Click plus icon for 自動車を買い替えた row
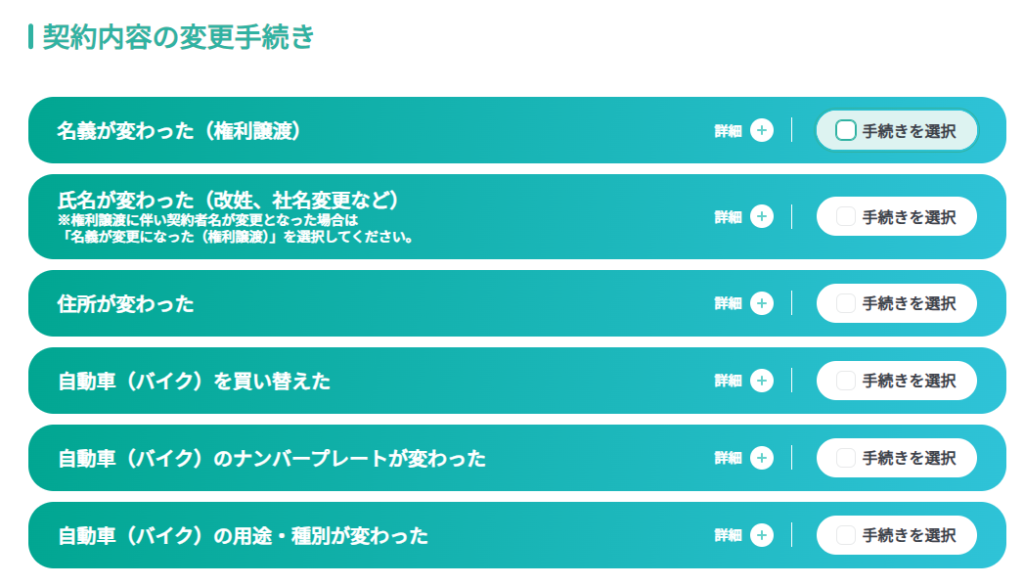This screenshot has width=1024, height=586. point(761,380)
